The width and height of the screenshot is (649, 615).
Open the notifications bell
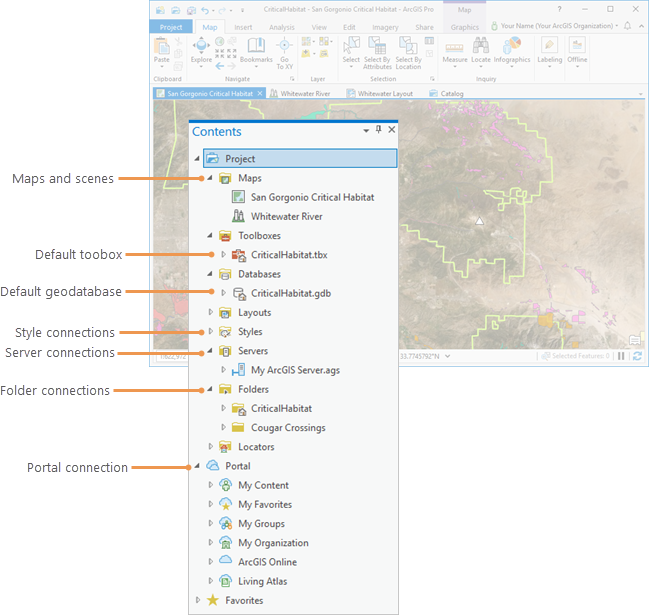pos(627,26)
